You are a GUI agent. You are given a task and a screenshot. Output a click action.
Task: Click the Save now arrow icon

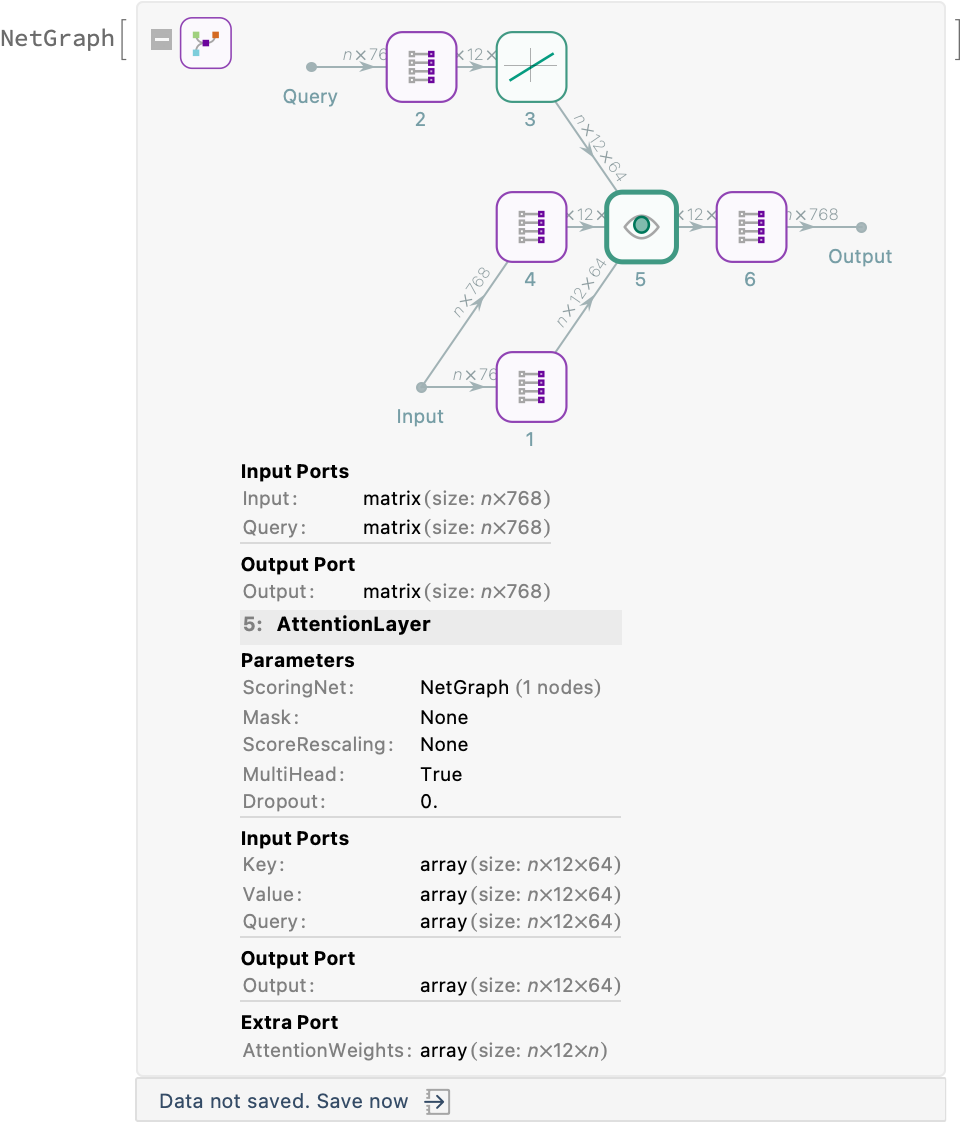[x=437, y=1101]
